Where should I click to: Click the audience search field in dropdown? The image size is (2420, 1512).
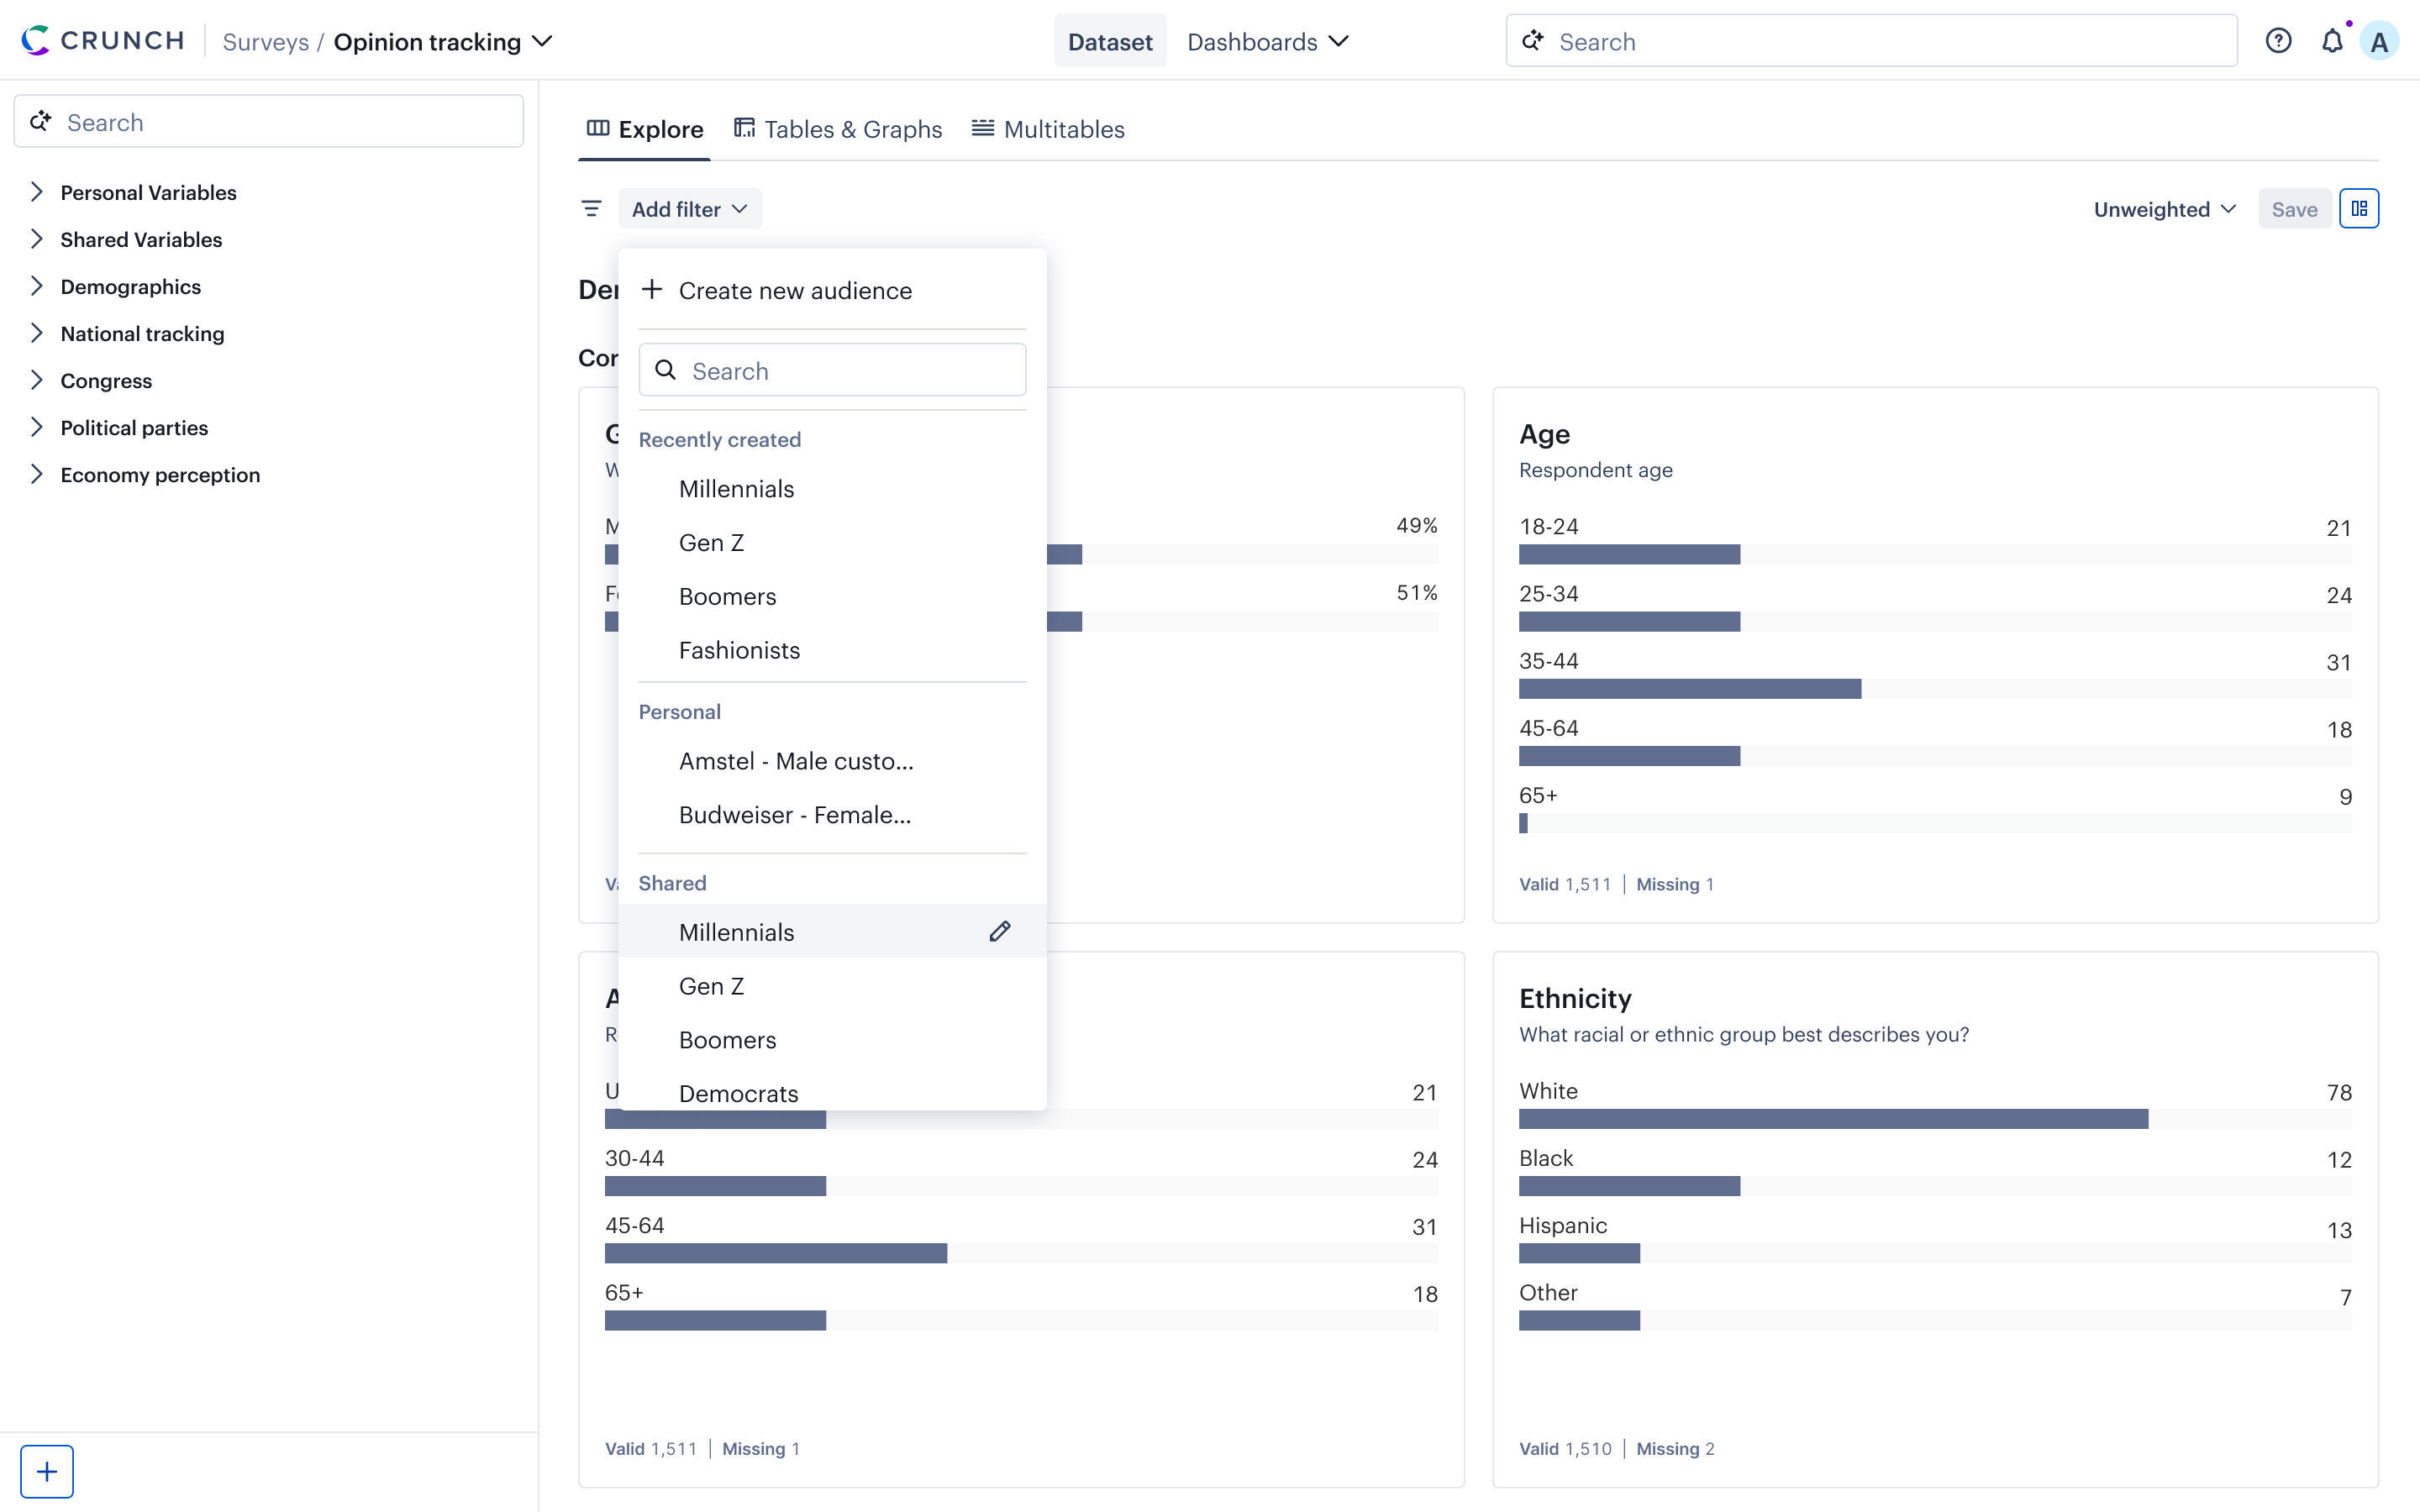[x=832, y=370]
